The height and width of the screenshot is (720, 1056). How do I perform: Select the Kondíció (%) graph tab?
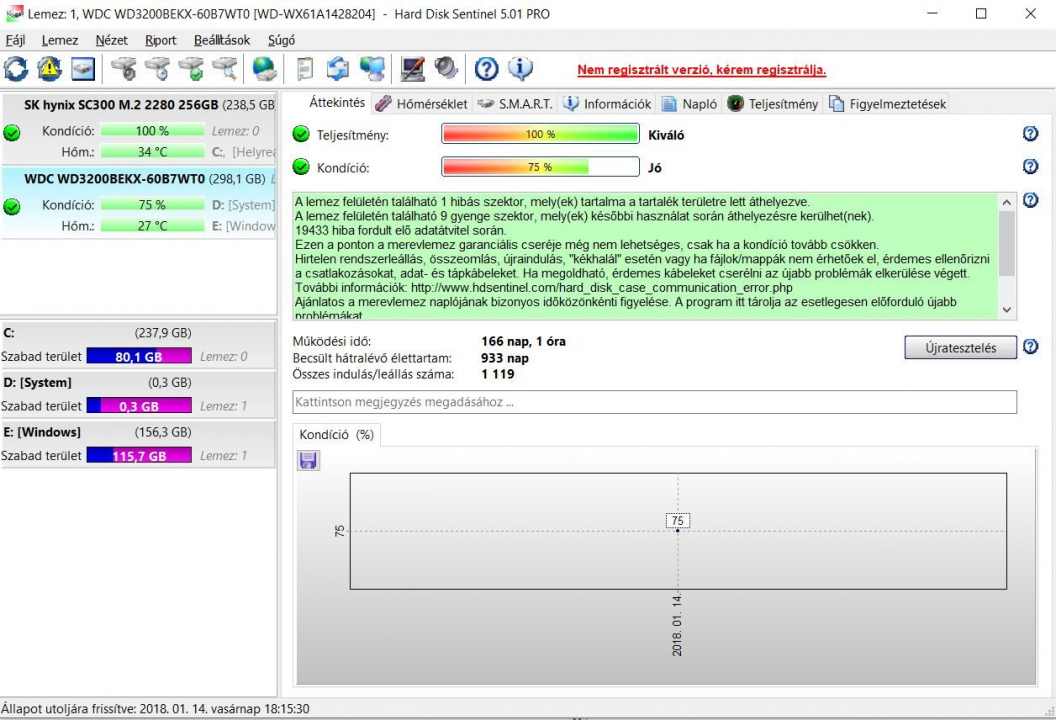336,434
